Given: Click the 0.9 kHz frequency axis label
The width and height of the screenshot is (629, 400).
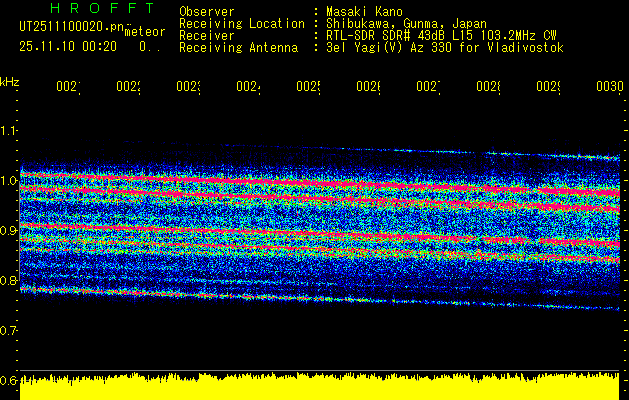Looking at the screenshot, I should coord(9,230).
